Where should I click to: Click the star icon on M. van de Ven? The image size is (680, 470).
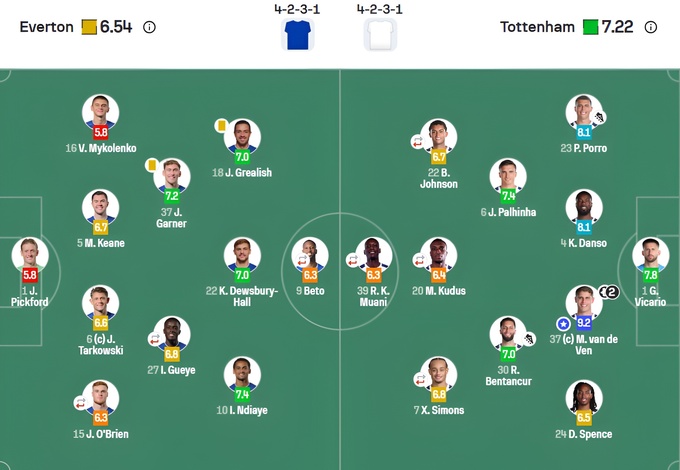coord(563,324)
